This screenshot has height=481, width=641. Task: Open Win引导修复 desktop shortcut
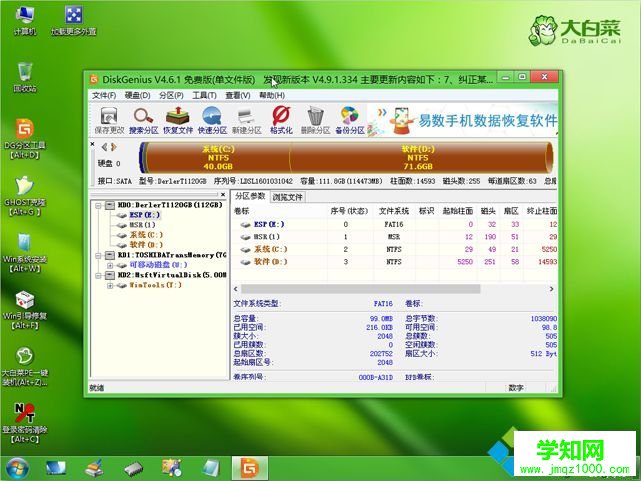[x=25, y=309]
